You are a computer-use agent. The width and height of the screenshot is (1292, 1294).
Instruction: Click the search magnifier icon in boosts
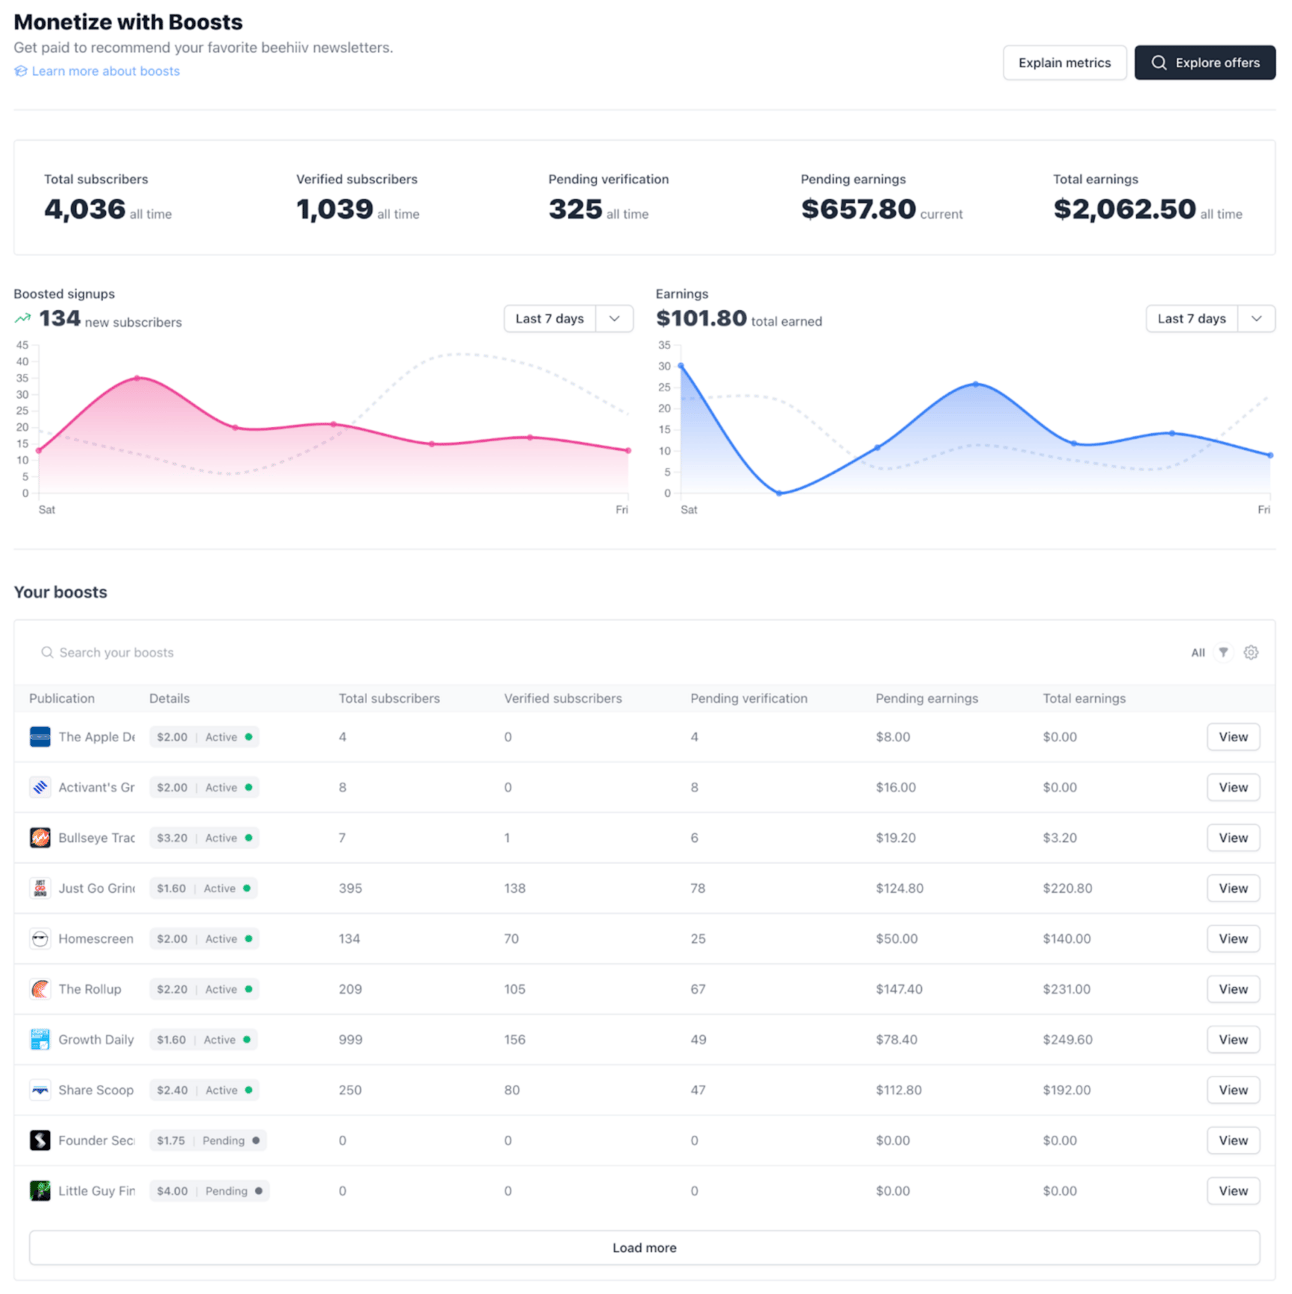click(47, 652)
